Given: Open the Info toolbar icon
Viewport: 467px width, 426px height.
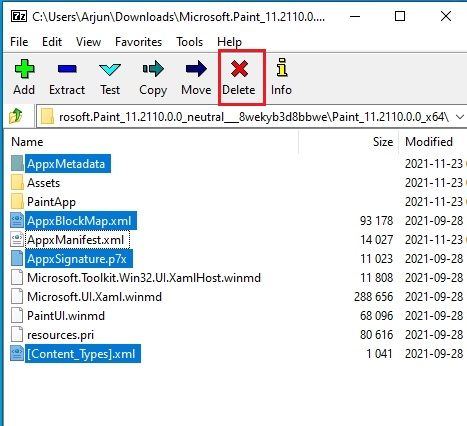Looking at the screenshot, I should (282, 68).
